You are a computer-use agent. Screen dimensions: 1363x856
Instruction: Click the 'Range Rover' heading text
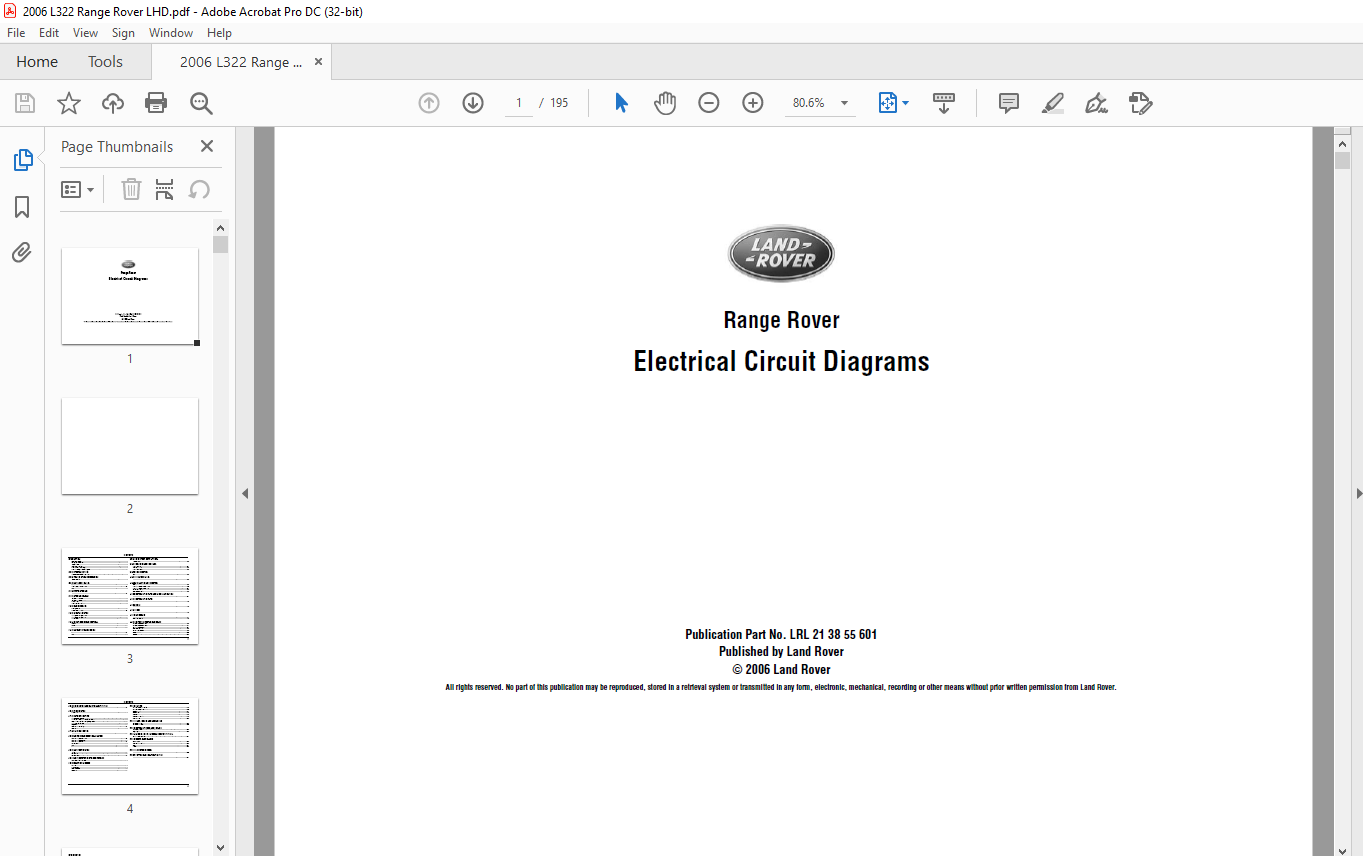pyautogui.click(x=781, y=320)
